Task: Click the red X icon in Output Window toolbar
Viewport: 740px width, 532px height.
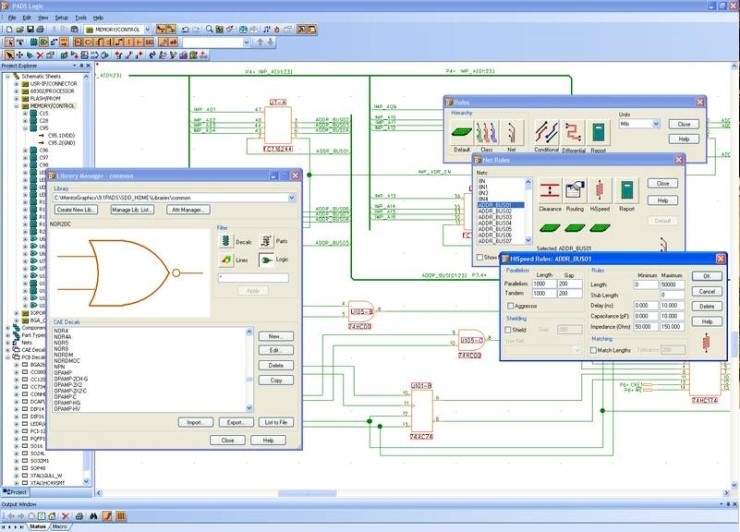Action: pos(66,516)
